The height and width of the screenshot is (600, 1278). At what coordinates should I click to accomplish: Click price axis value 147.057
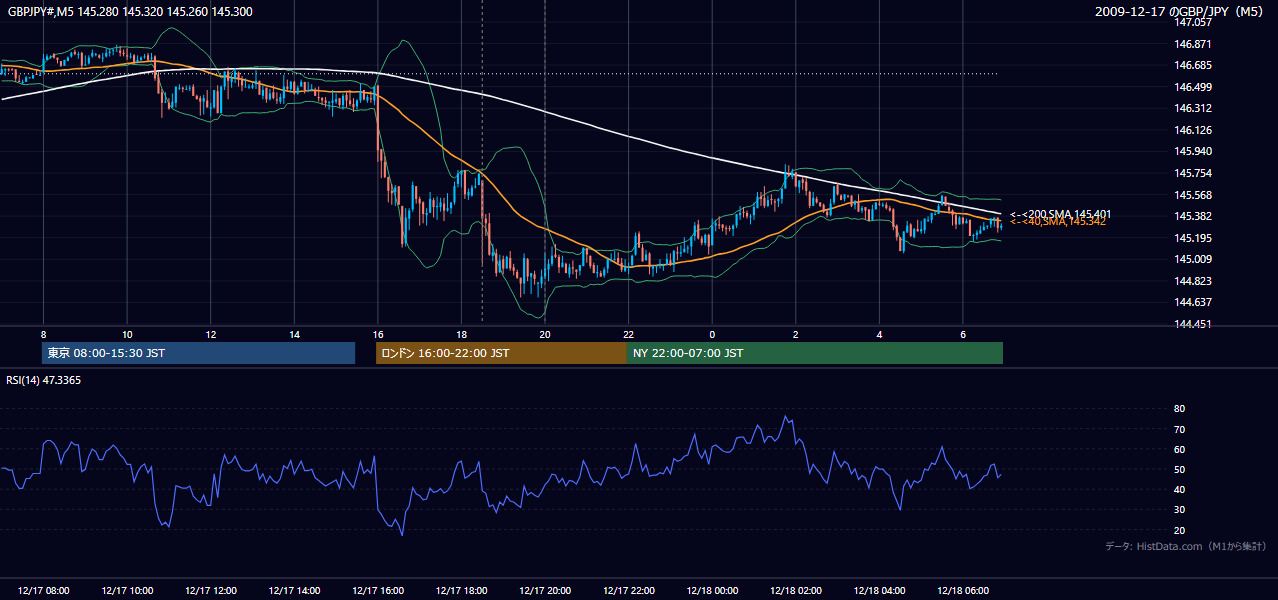(1192, 22)
